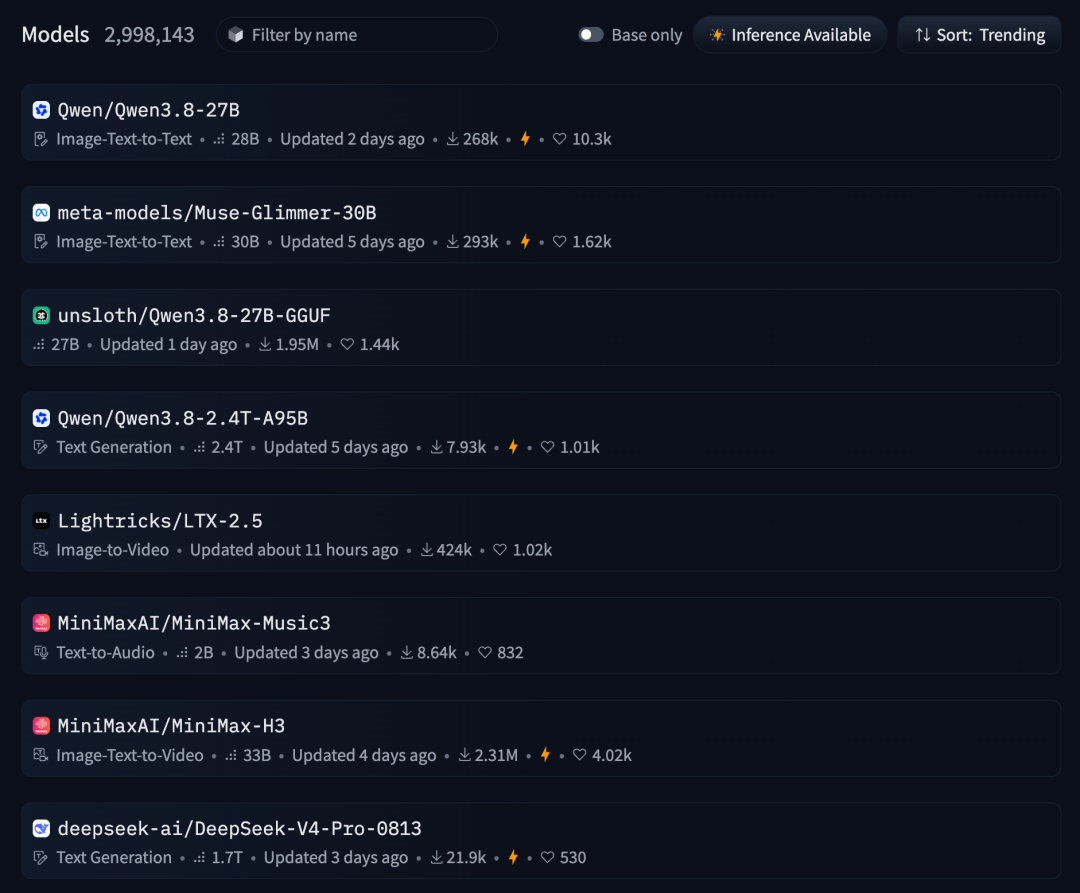Open MiniMaxAI/MiniMax-Music3 model page
Viewport: 1080px width, 893px height.
point(194,623)
